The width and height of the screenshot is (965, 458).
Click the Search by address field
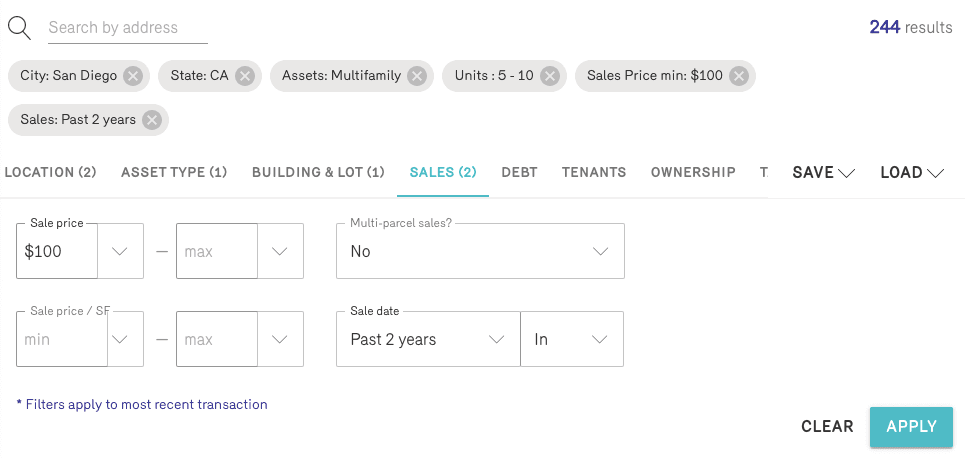[128, 28]
